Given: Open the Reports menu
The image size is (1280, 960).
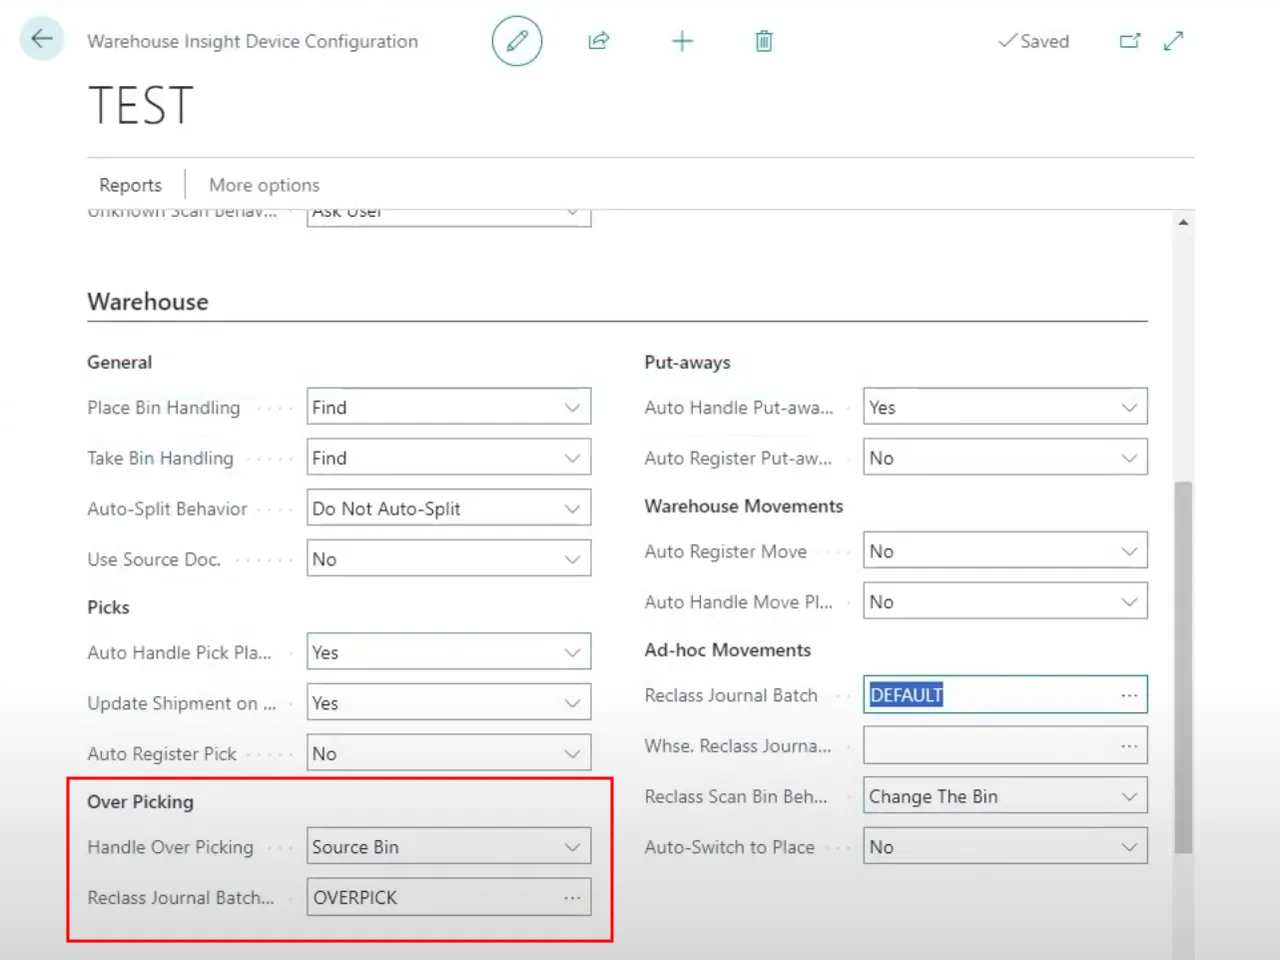Looking at the screenshot, I should tap(130, 185).
